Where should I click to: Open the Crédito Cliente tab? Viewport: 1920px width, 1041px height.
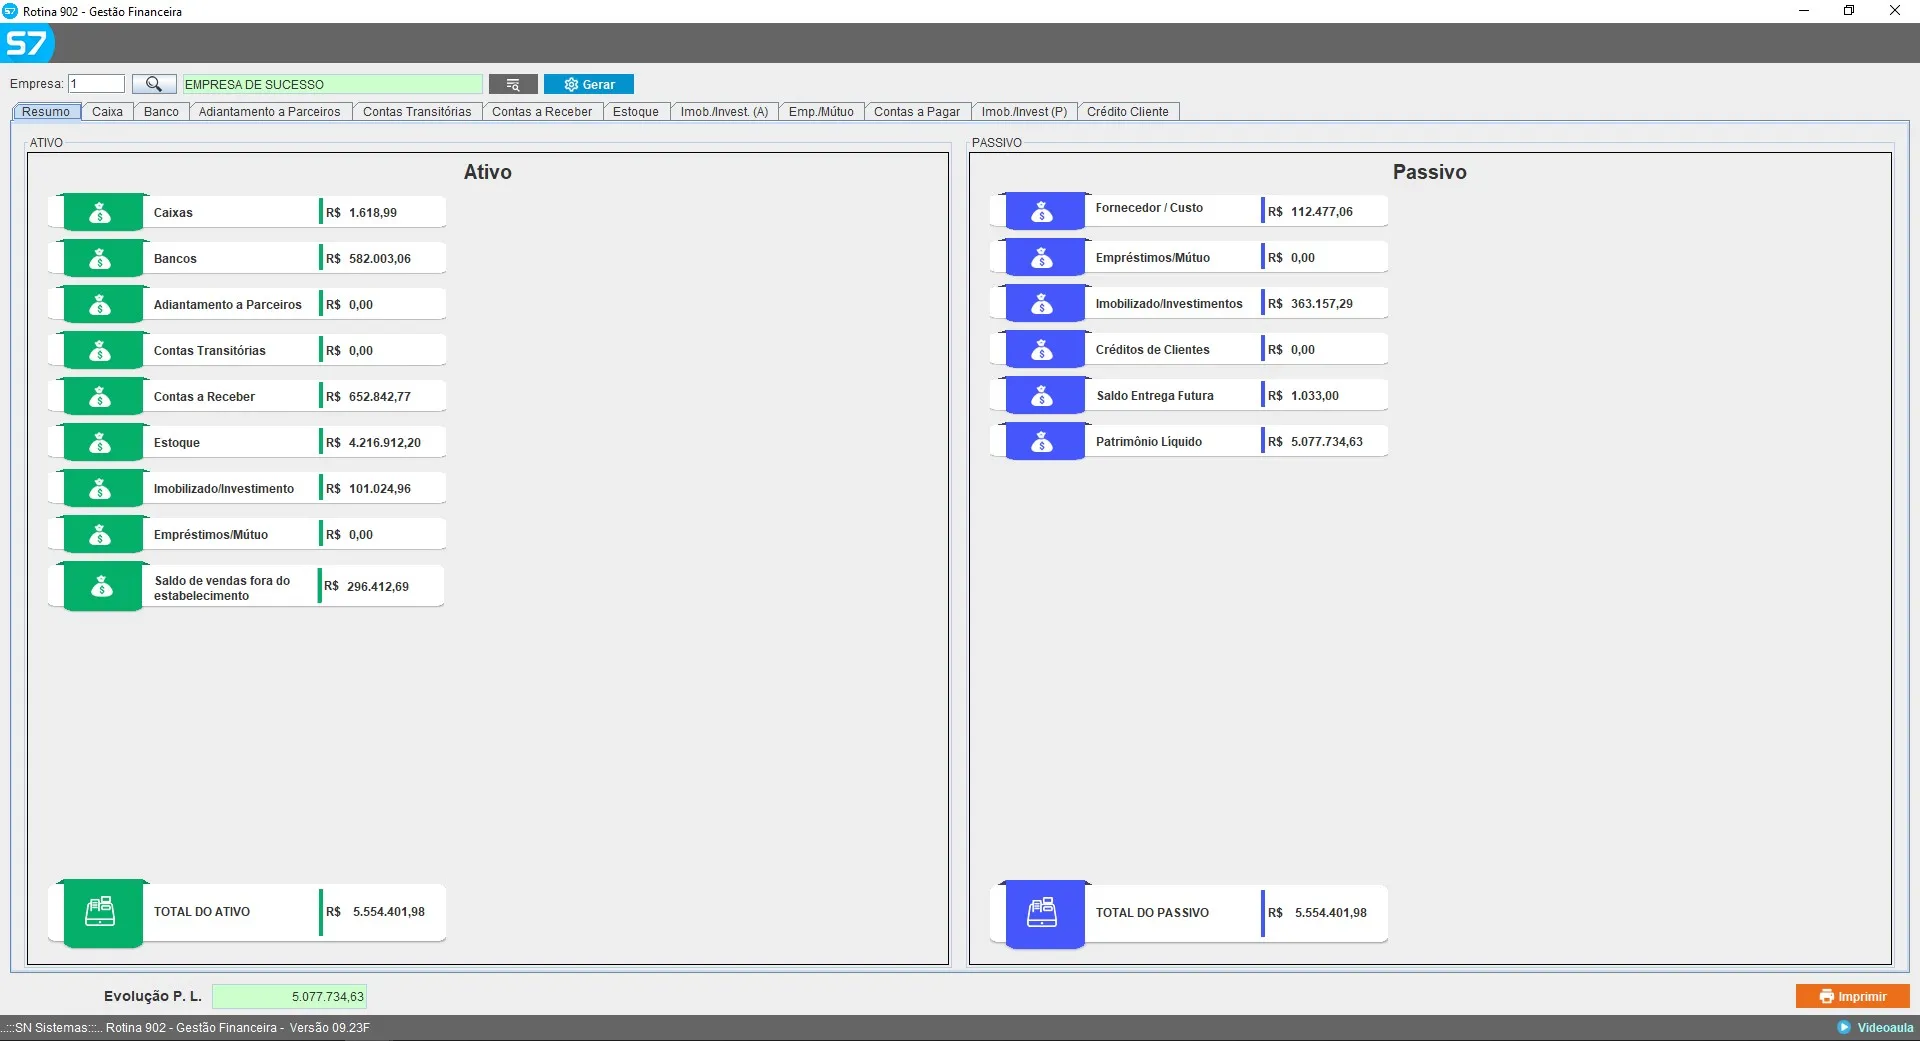[x=1127, y=112]
